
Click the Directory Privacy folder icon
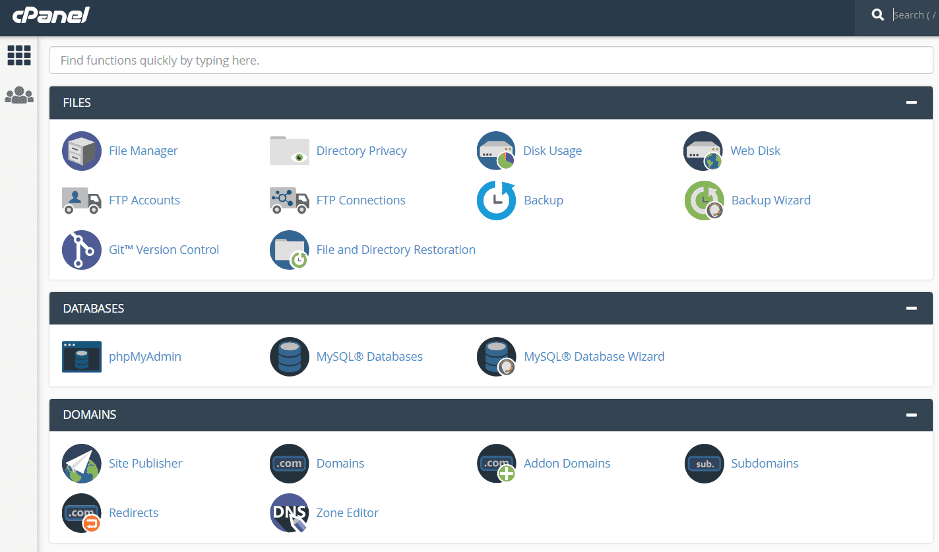pyautogui.click(x=289, y=151)
